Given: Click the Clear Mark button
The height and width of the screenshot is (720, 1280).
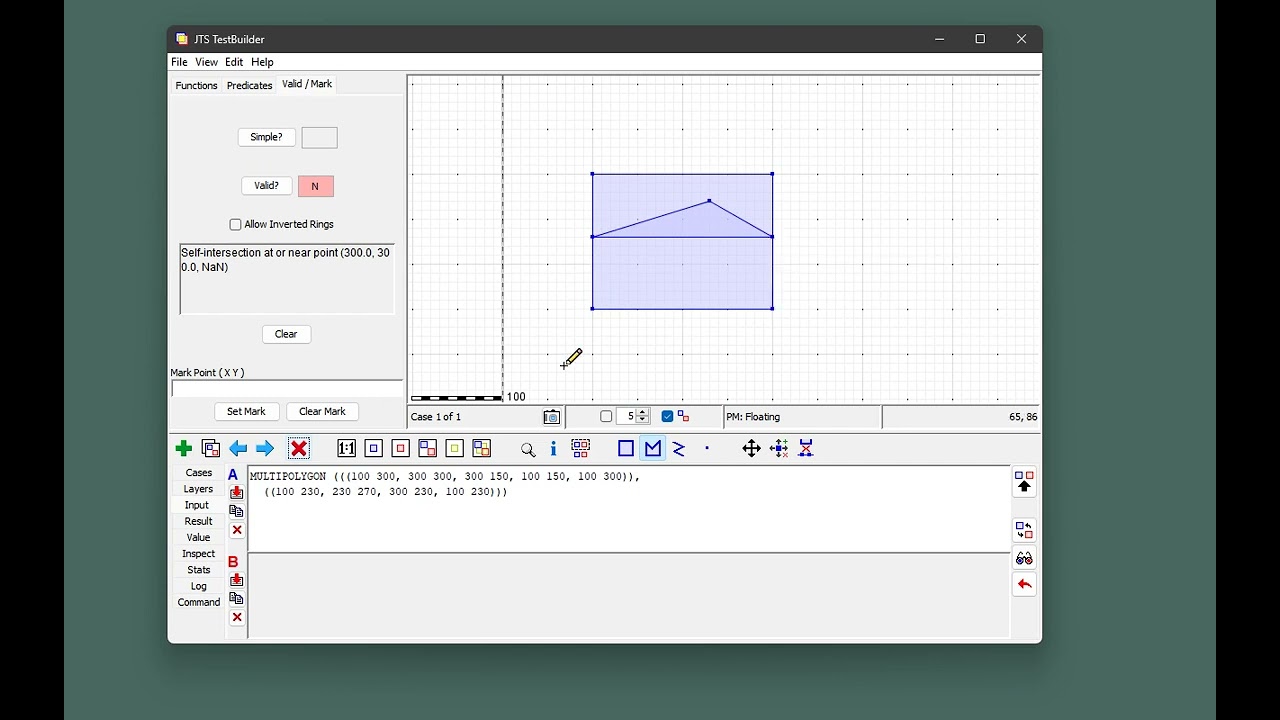Looking at the screenshot, I should pos(322,412).
